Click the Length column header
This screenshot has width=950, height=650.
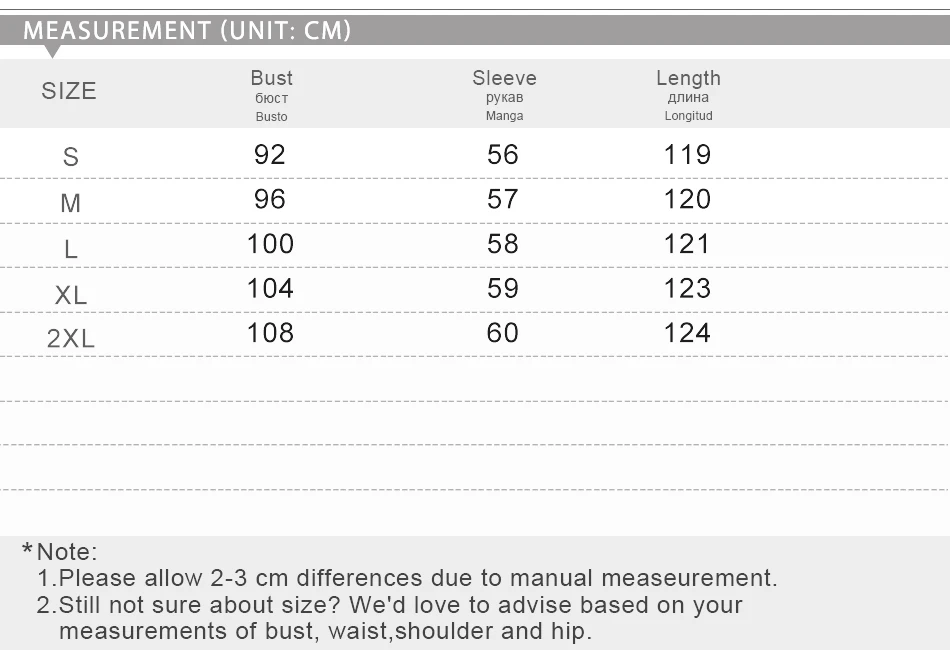[x=688, y=95]
